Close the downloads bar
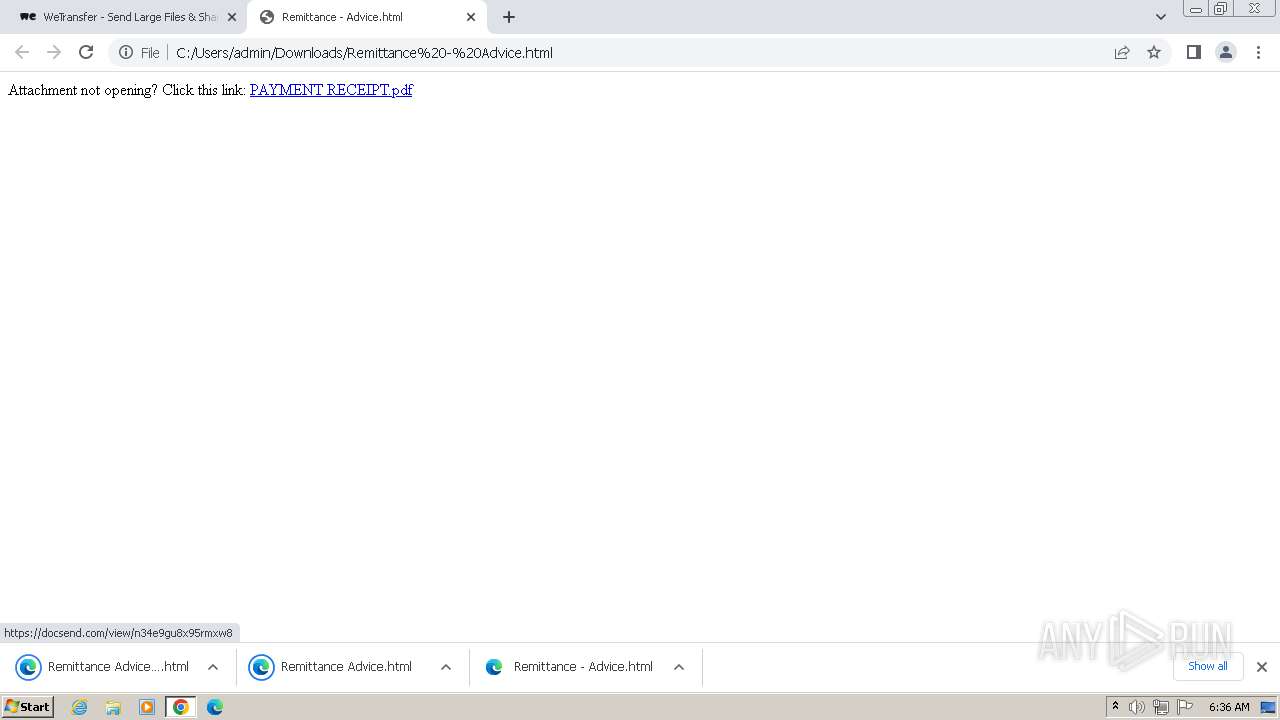Image resolution: width=1280 pixels, height=720 pixels. pos(1262,667)
